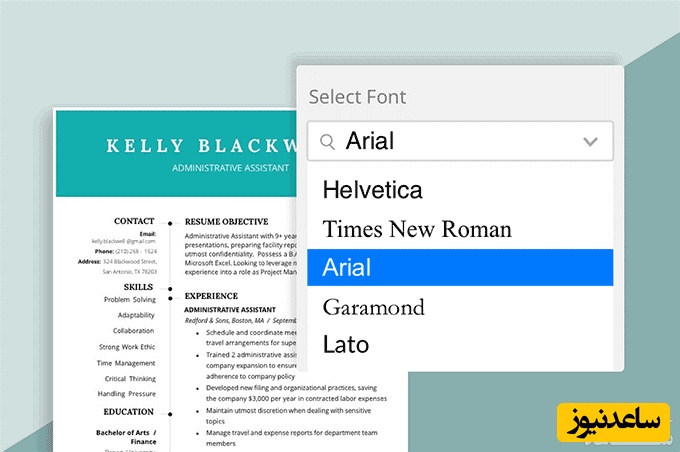Select the Problem Solving skill item
The height and width of the screenshot is (452, 680).
click(130, 299)
